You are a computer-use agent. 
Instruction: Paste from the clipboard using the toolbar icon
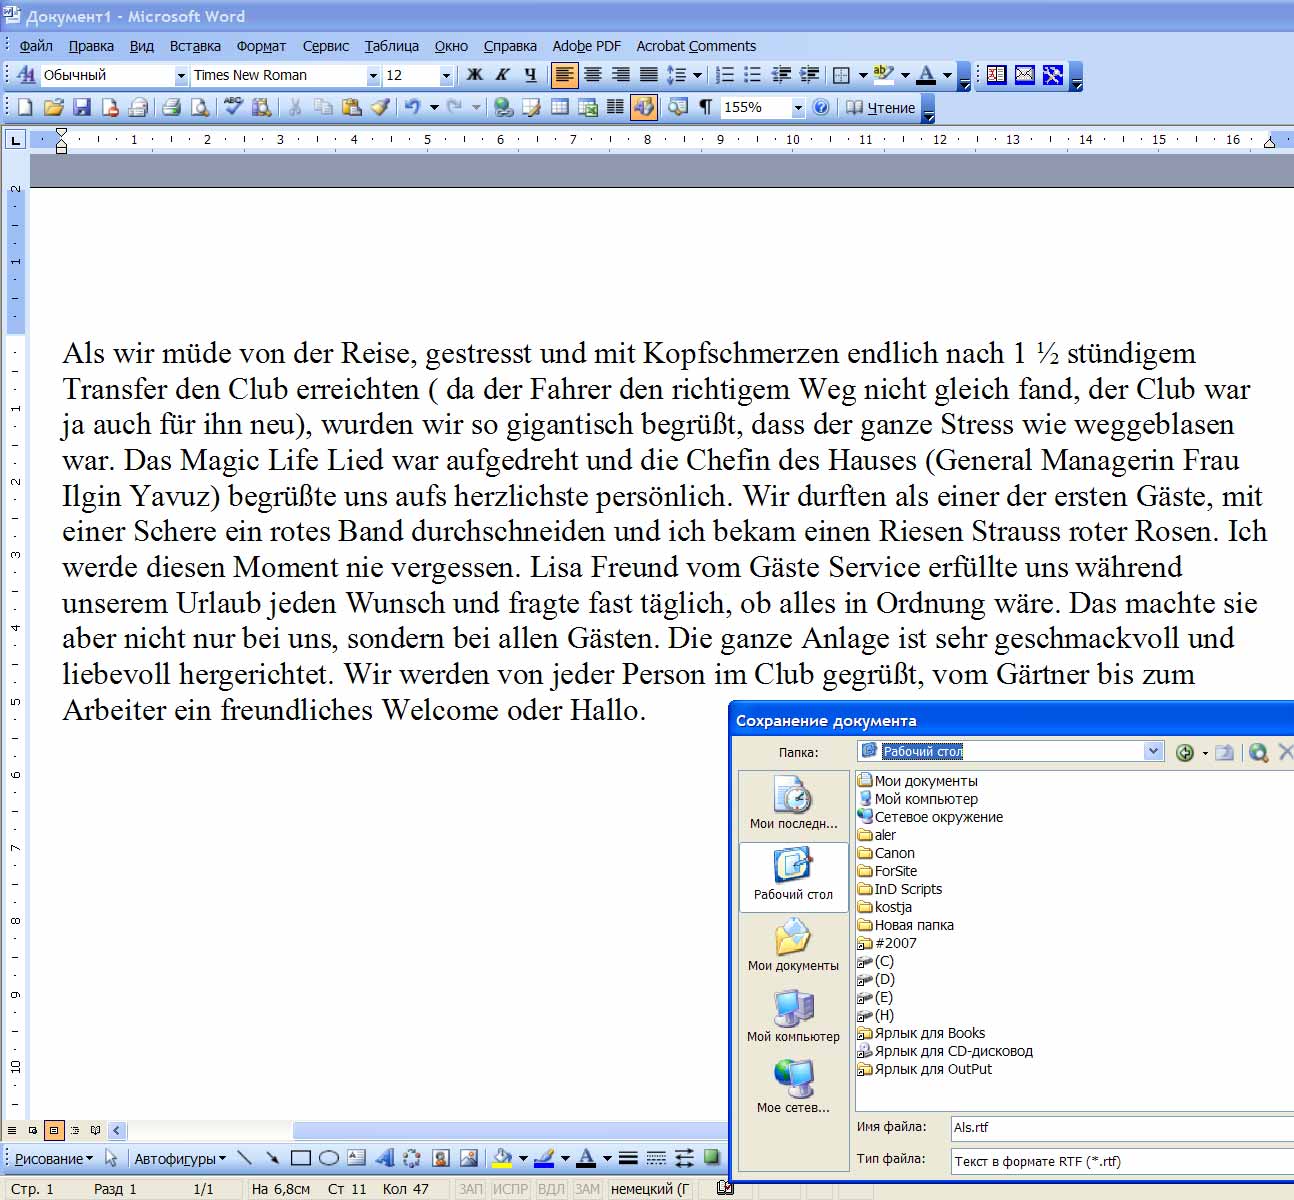(x=351, y=107)
